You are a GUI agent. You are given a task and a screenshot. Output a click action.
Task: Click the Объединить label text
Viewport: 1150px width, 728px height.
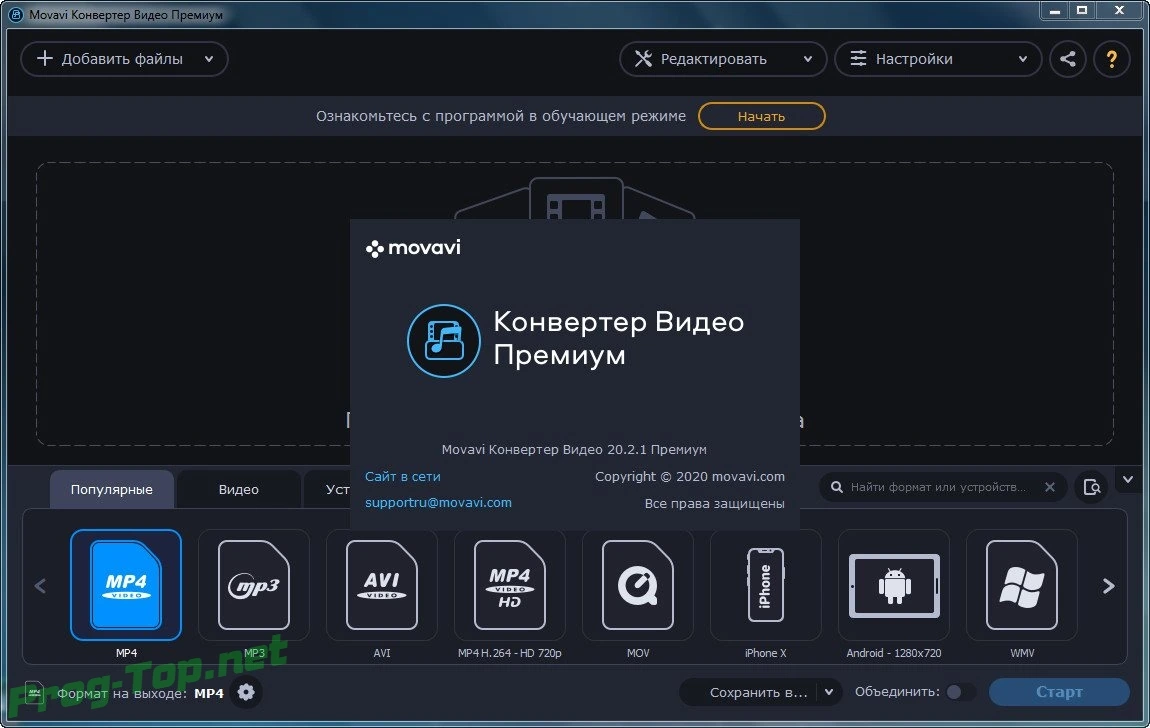[x=897, y=691]
